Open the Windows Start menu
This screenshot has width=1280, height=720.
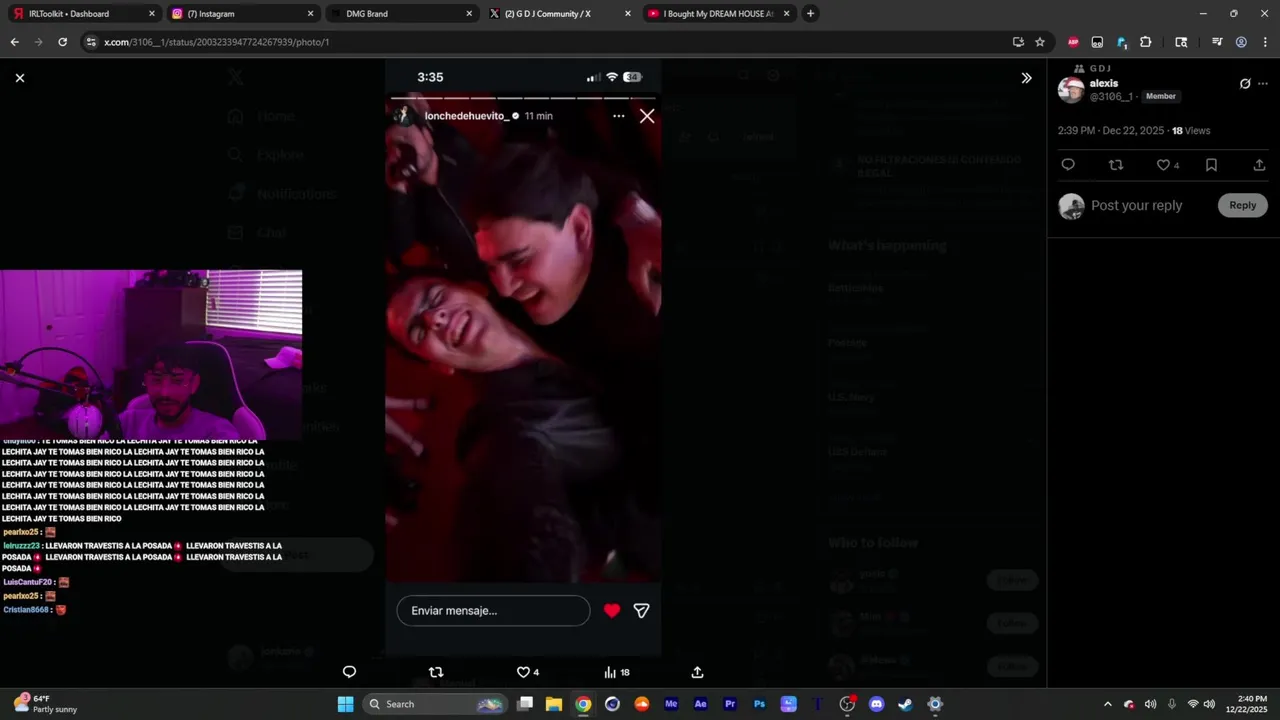point(345,704)
